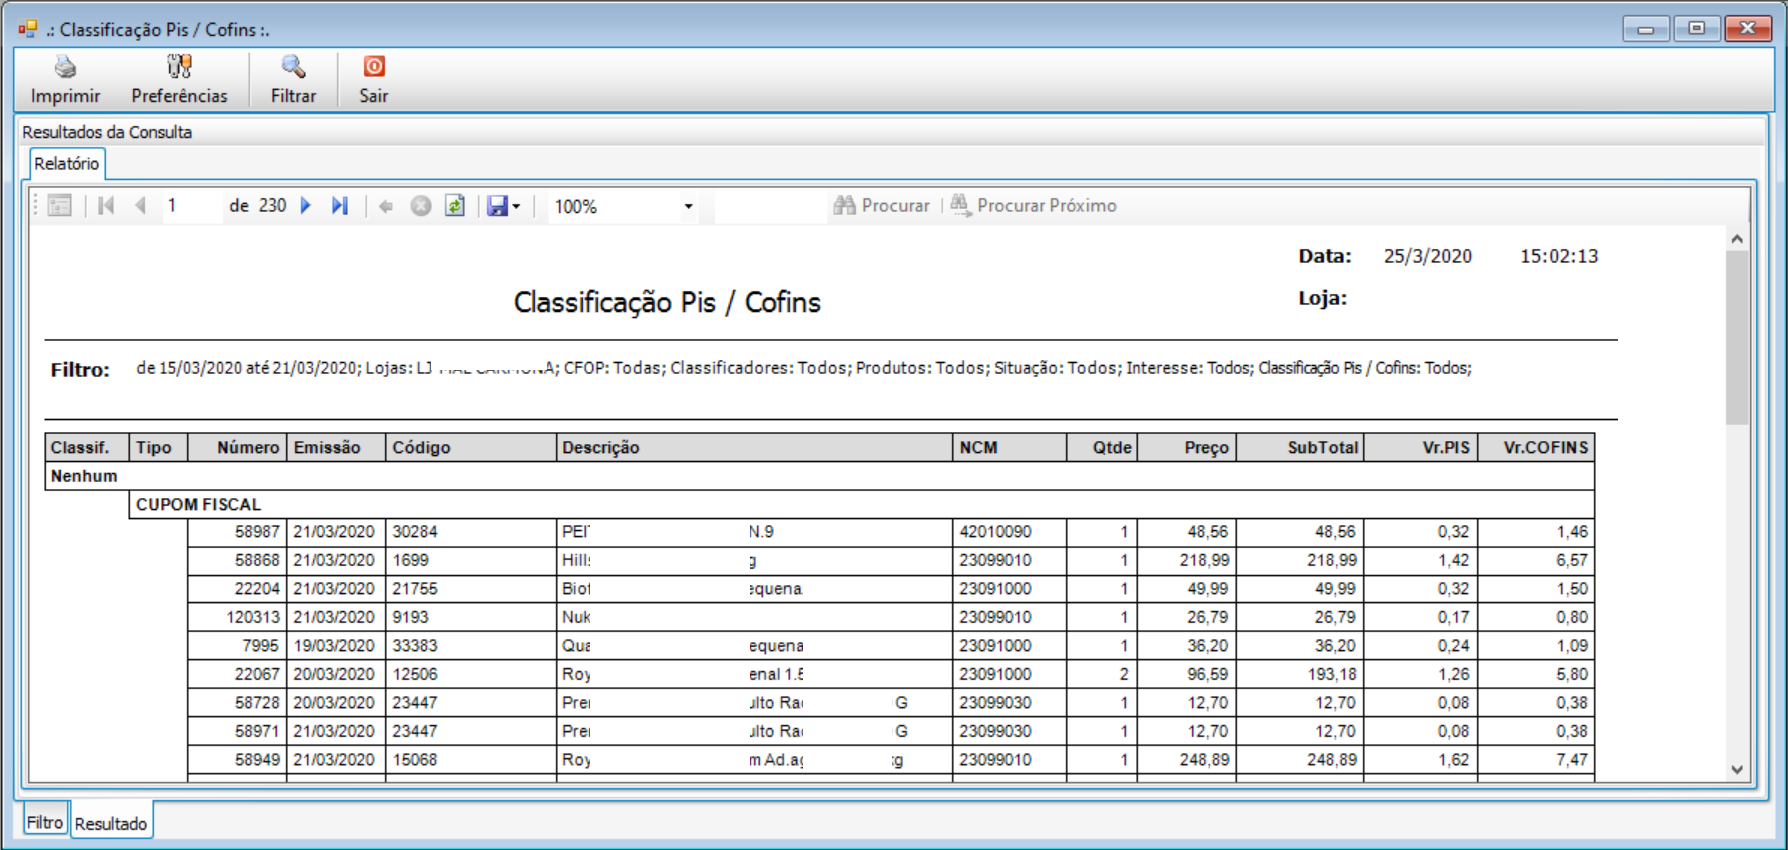Click back to parent report arrow
This screenshot has width=1788, height=850.
point(386,206)
